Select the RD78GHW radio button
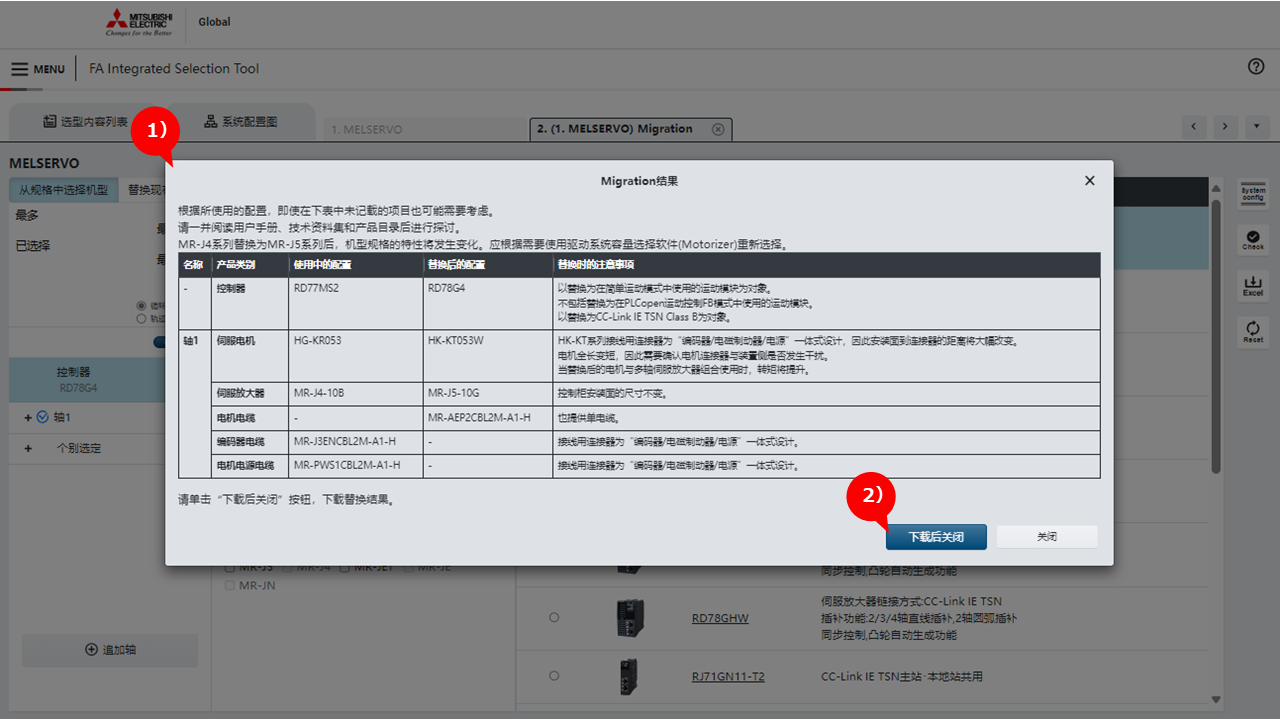The image size is (1280, 720). pos(554,618)
